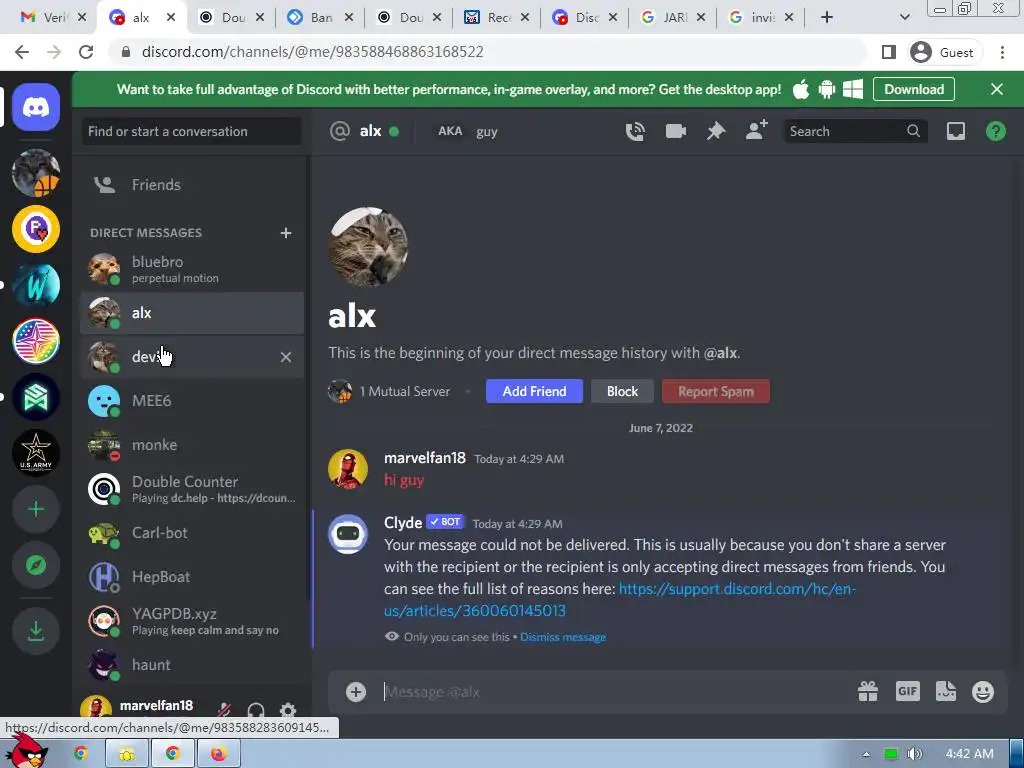This screenshot has height=768, width=1024.
Task: Click alx's large profile avatar
Action: click(x=368, y=248)
